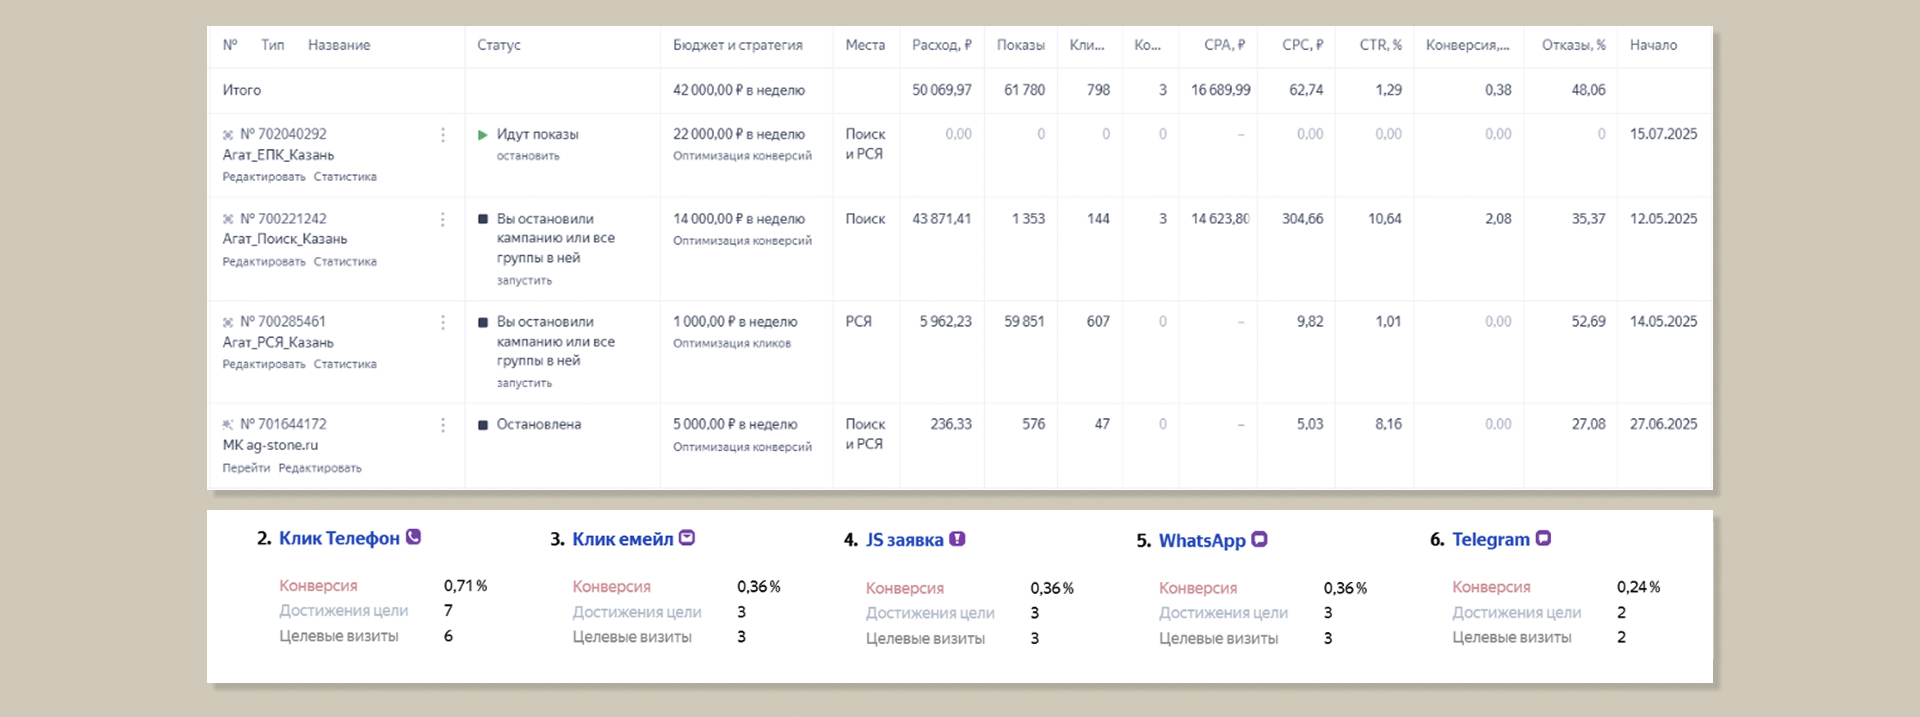Screen dimensions: 1920x717
Task: Click stopped status square for Агат_Поиск_Казань
Action: pyautogui.click(x=483, y=219)
